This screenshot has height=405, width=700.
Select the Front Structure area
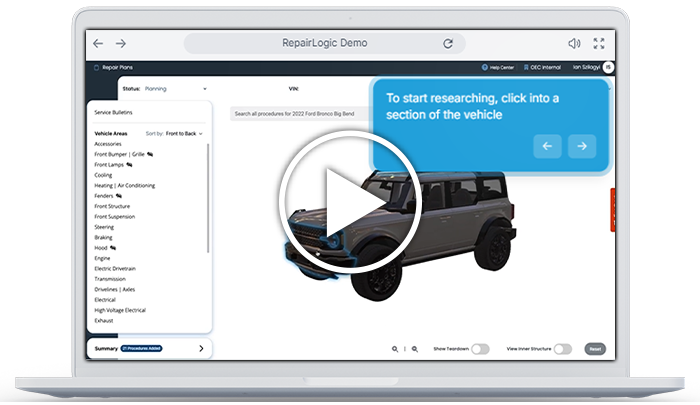coord(112,206)
